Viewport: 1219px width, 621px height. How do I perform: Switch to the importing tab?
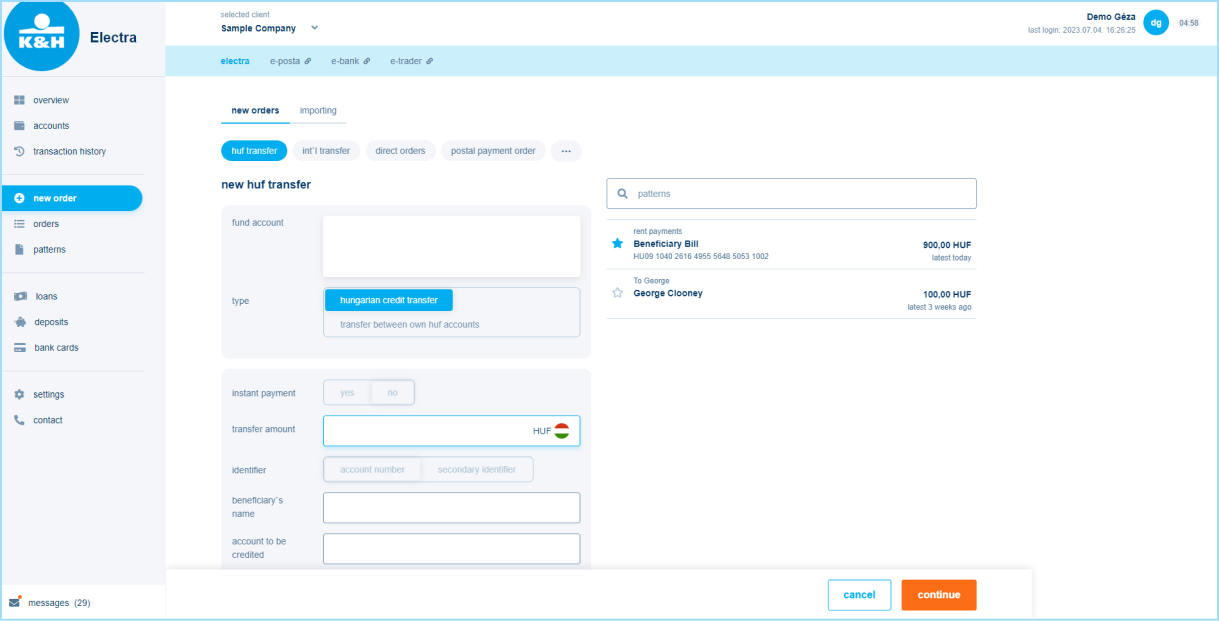tap(318, 110)
